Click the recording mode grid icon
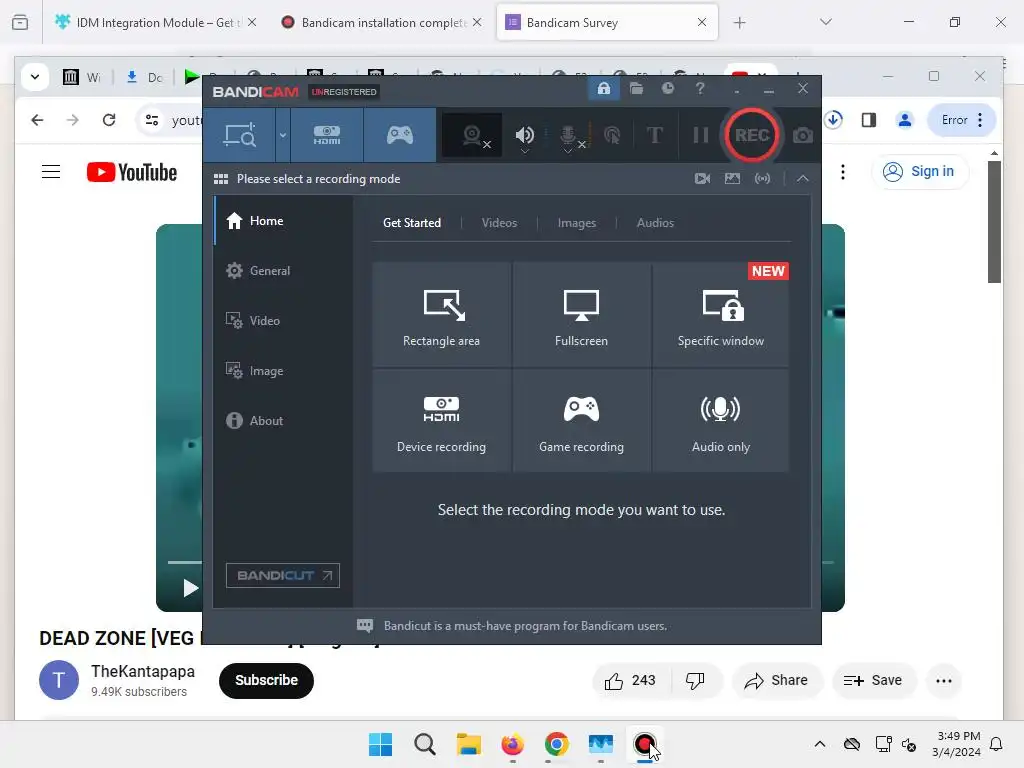 [x=221, y=179]
